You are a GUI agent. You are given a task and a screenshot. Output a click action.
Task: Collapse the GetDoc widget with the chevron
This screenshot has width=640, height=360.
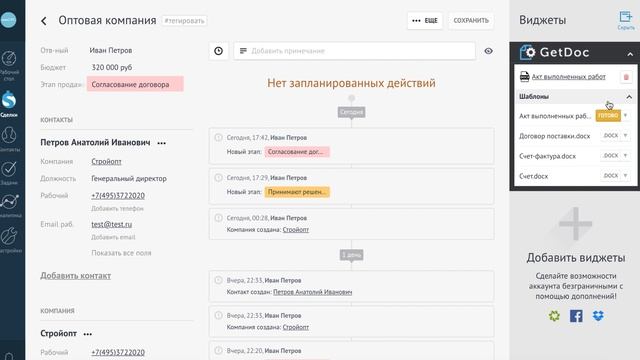[630, 54]
